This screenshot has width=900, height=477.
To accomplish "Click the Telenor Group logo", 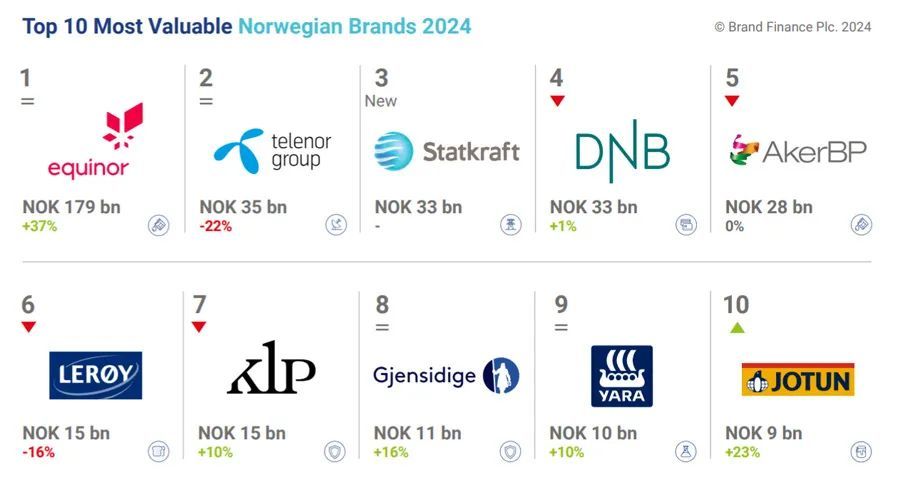I will (x=271, y=151).
